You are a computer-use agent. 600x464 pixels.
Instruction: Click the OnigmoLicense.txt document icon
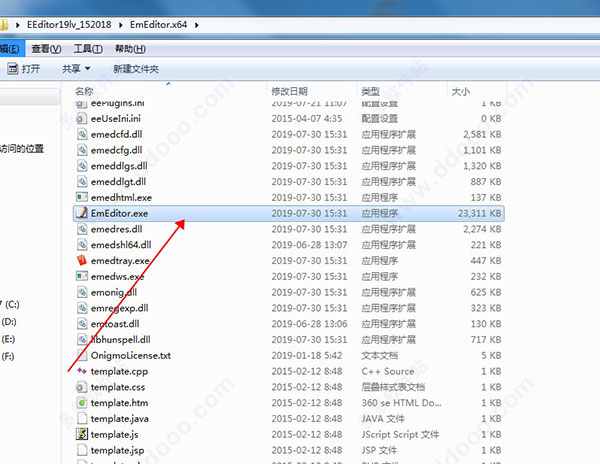tap(82, 355)
